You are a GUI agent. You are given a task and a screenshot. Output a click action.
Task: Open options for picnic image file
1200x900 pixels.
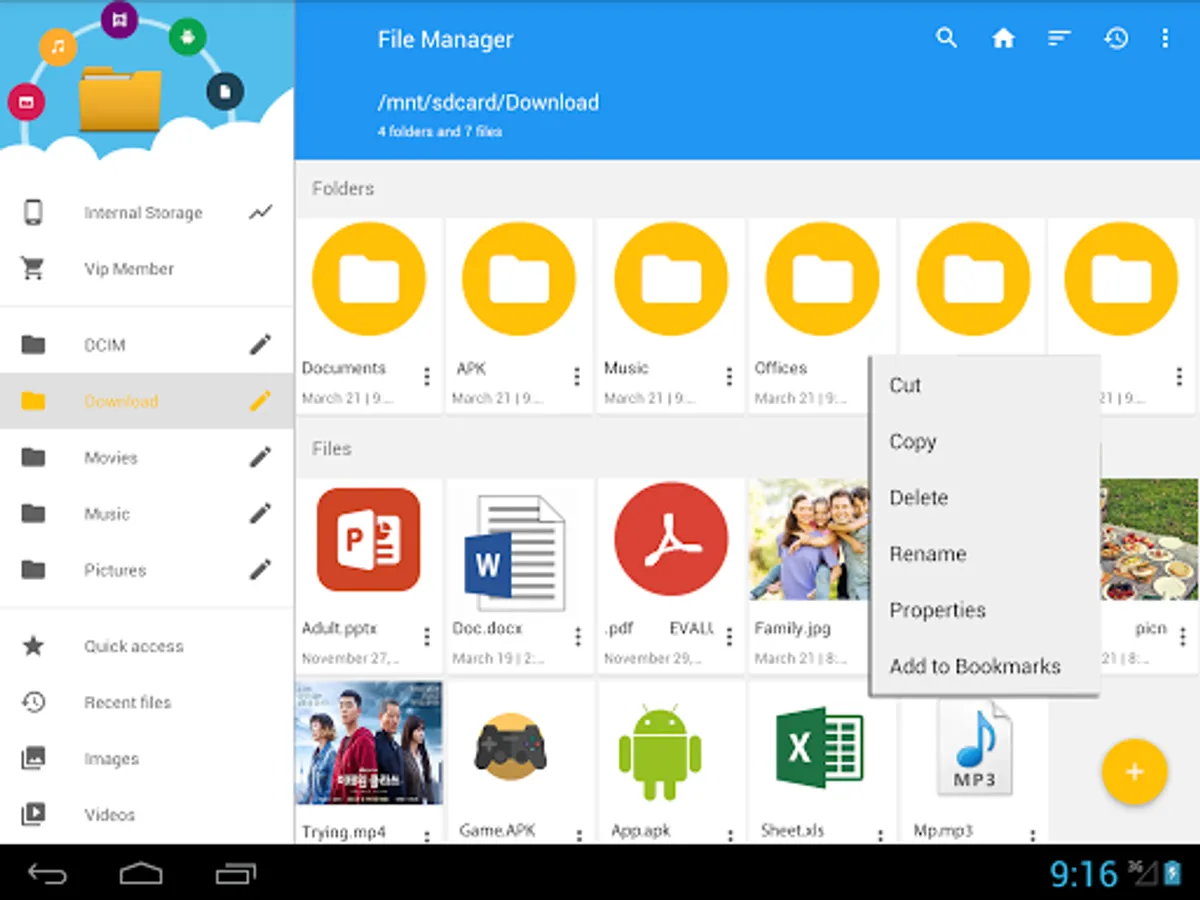pos(1183,636)
